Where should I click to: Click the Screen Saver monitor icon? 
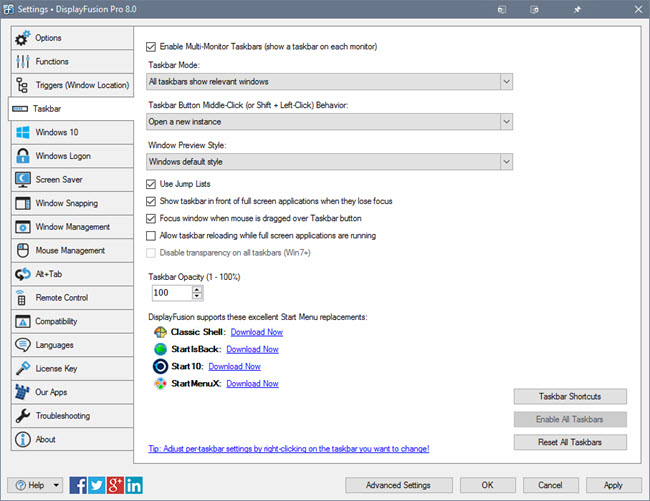point(22,179)
